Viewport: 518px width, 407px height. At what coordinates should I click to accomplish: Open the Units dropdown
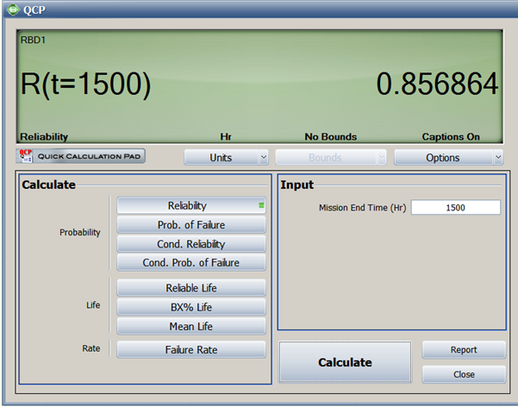(x=226, y=157)
